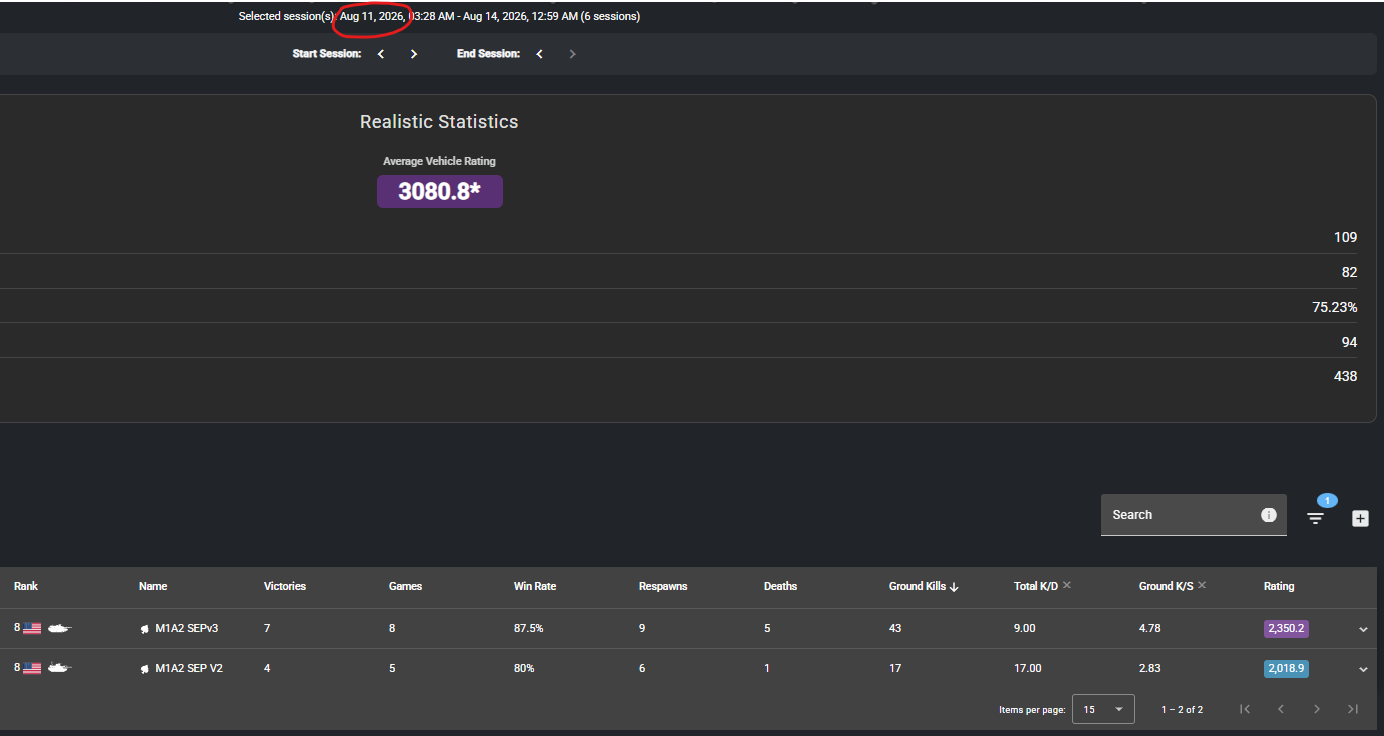Open items per page dropdown
The height and width of the screenshot is (736, 1384).
1103,709
